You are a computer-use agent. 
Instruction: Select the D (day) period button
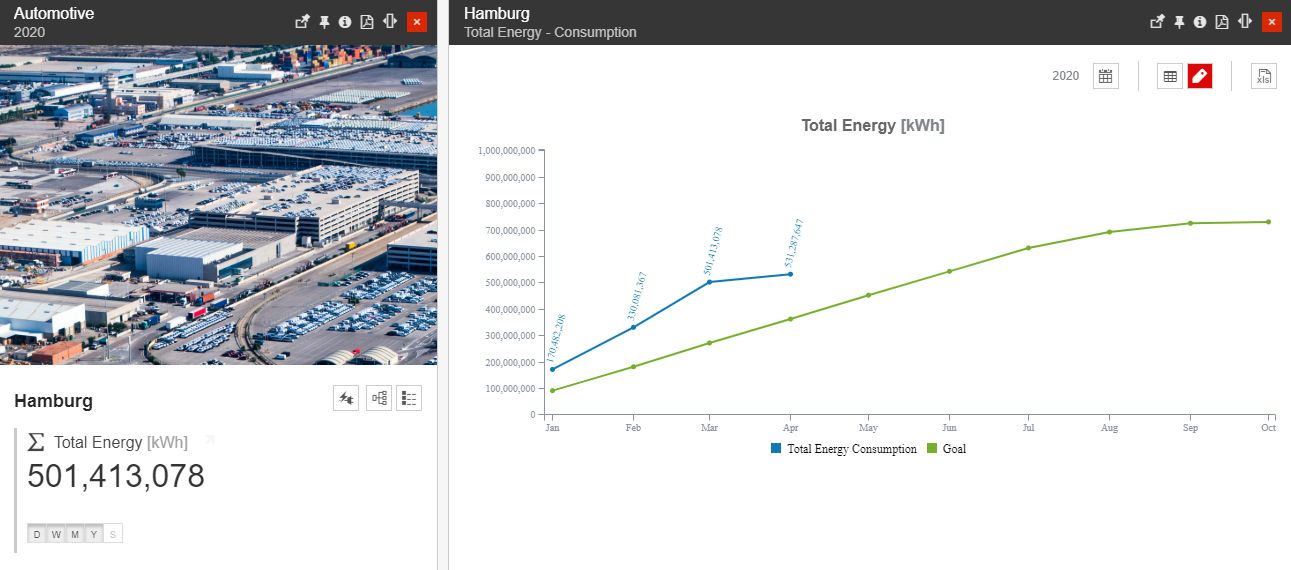click(x=37, y=534)
